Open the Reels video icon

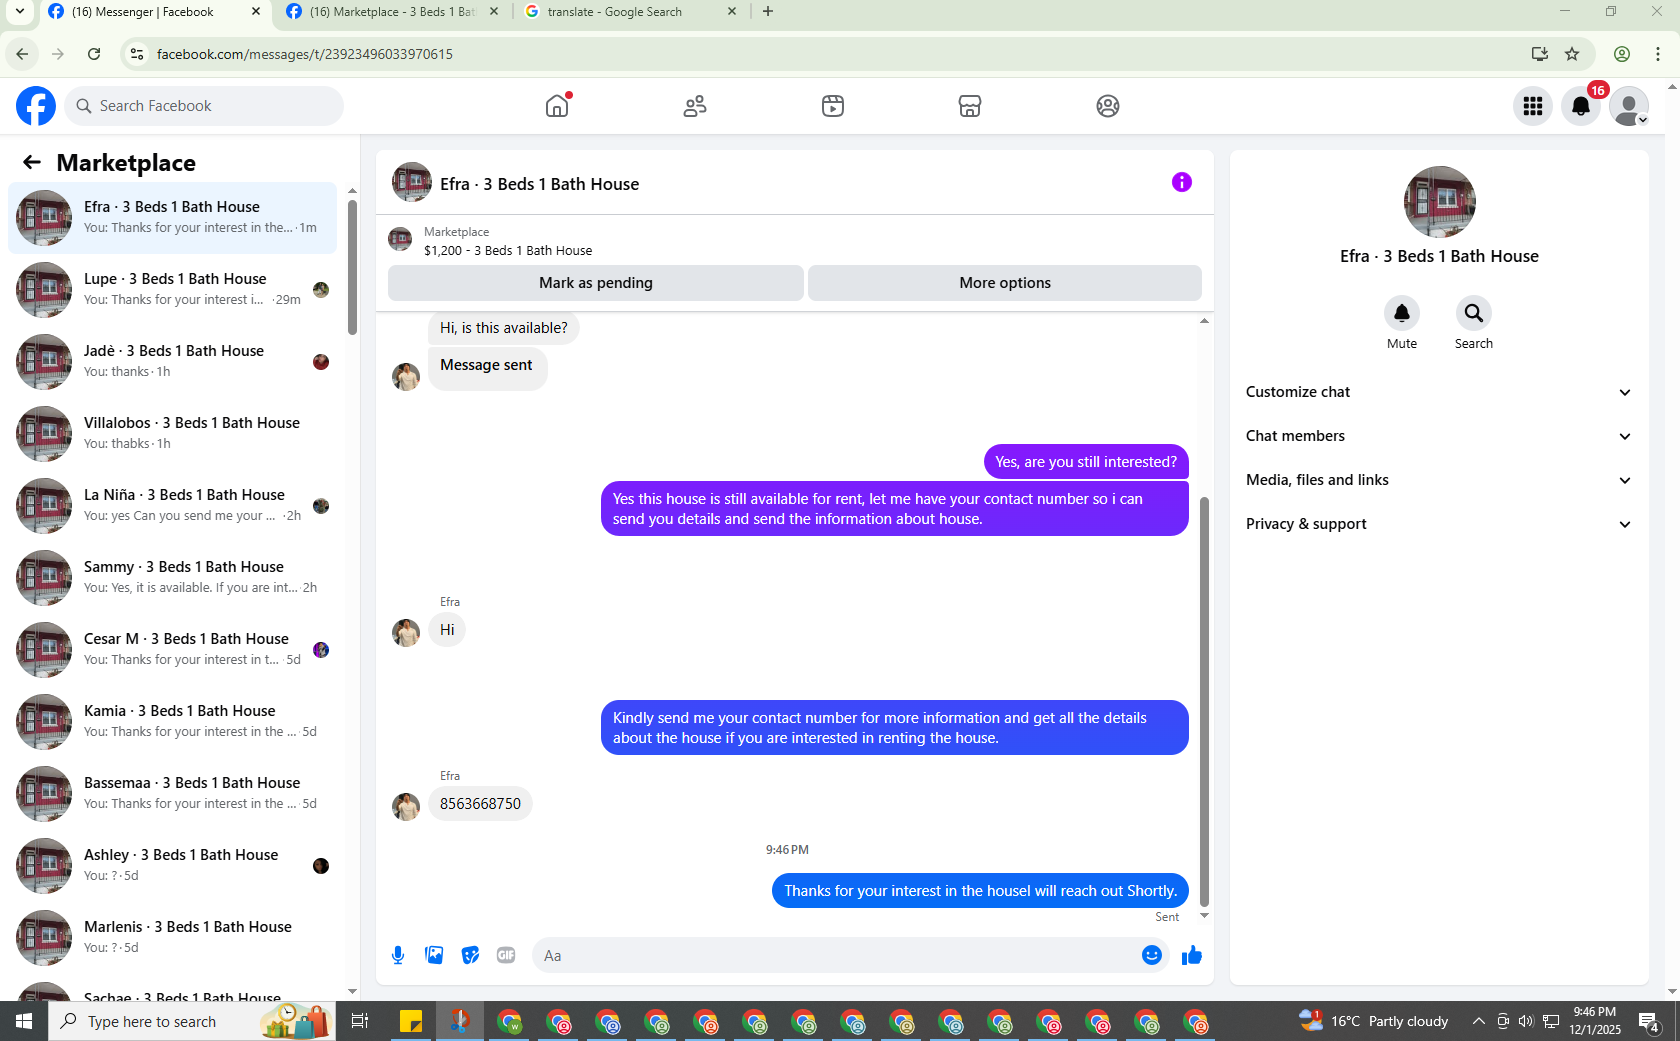click(x=833, y=106)
